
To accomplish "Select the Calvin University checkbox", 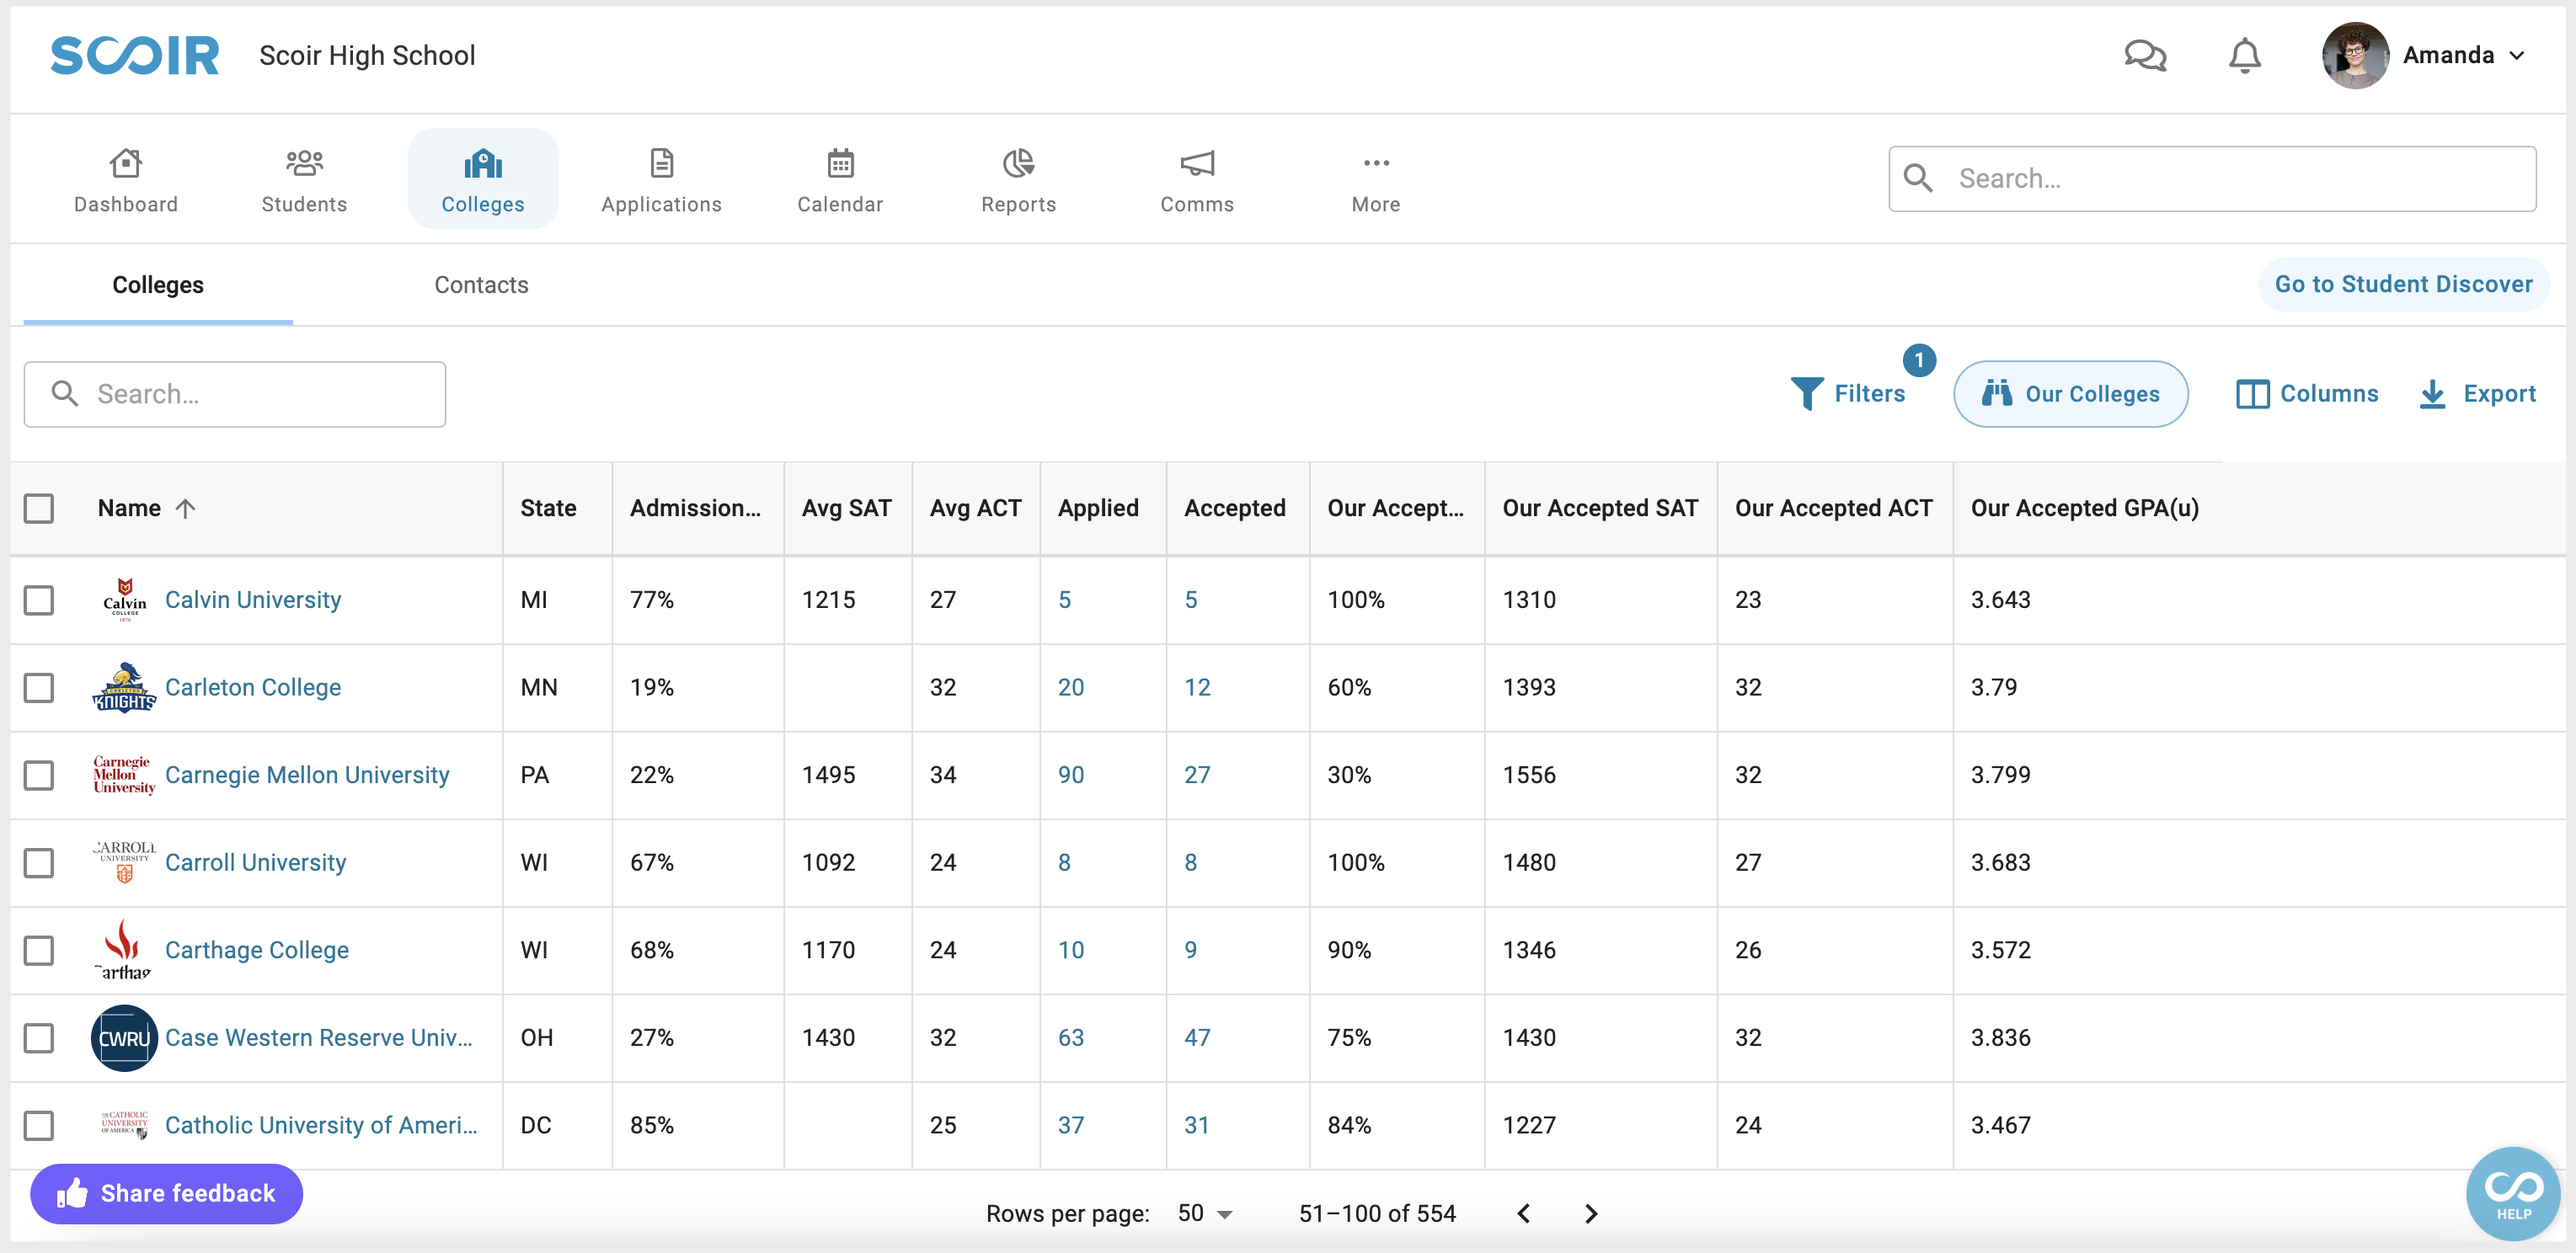I will point(39,600).
